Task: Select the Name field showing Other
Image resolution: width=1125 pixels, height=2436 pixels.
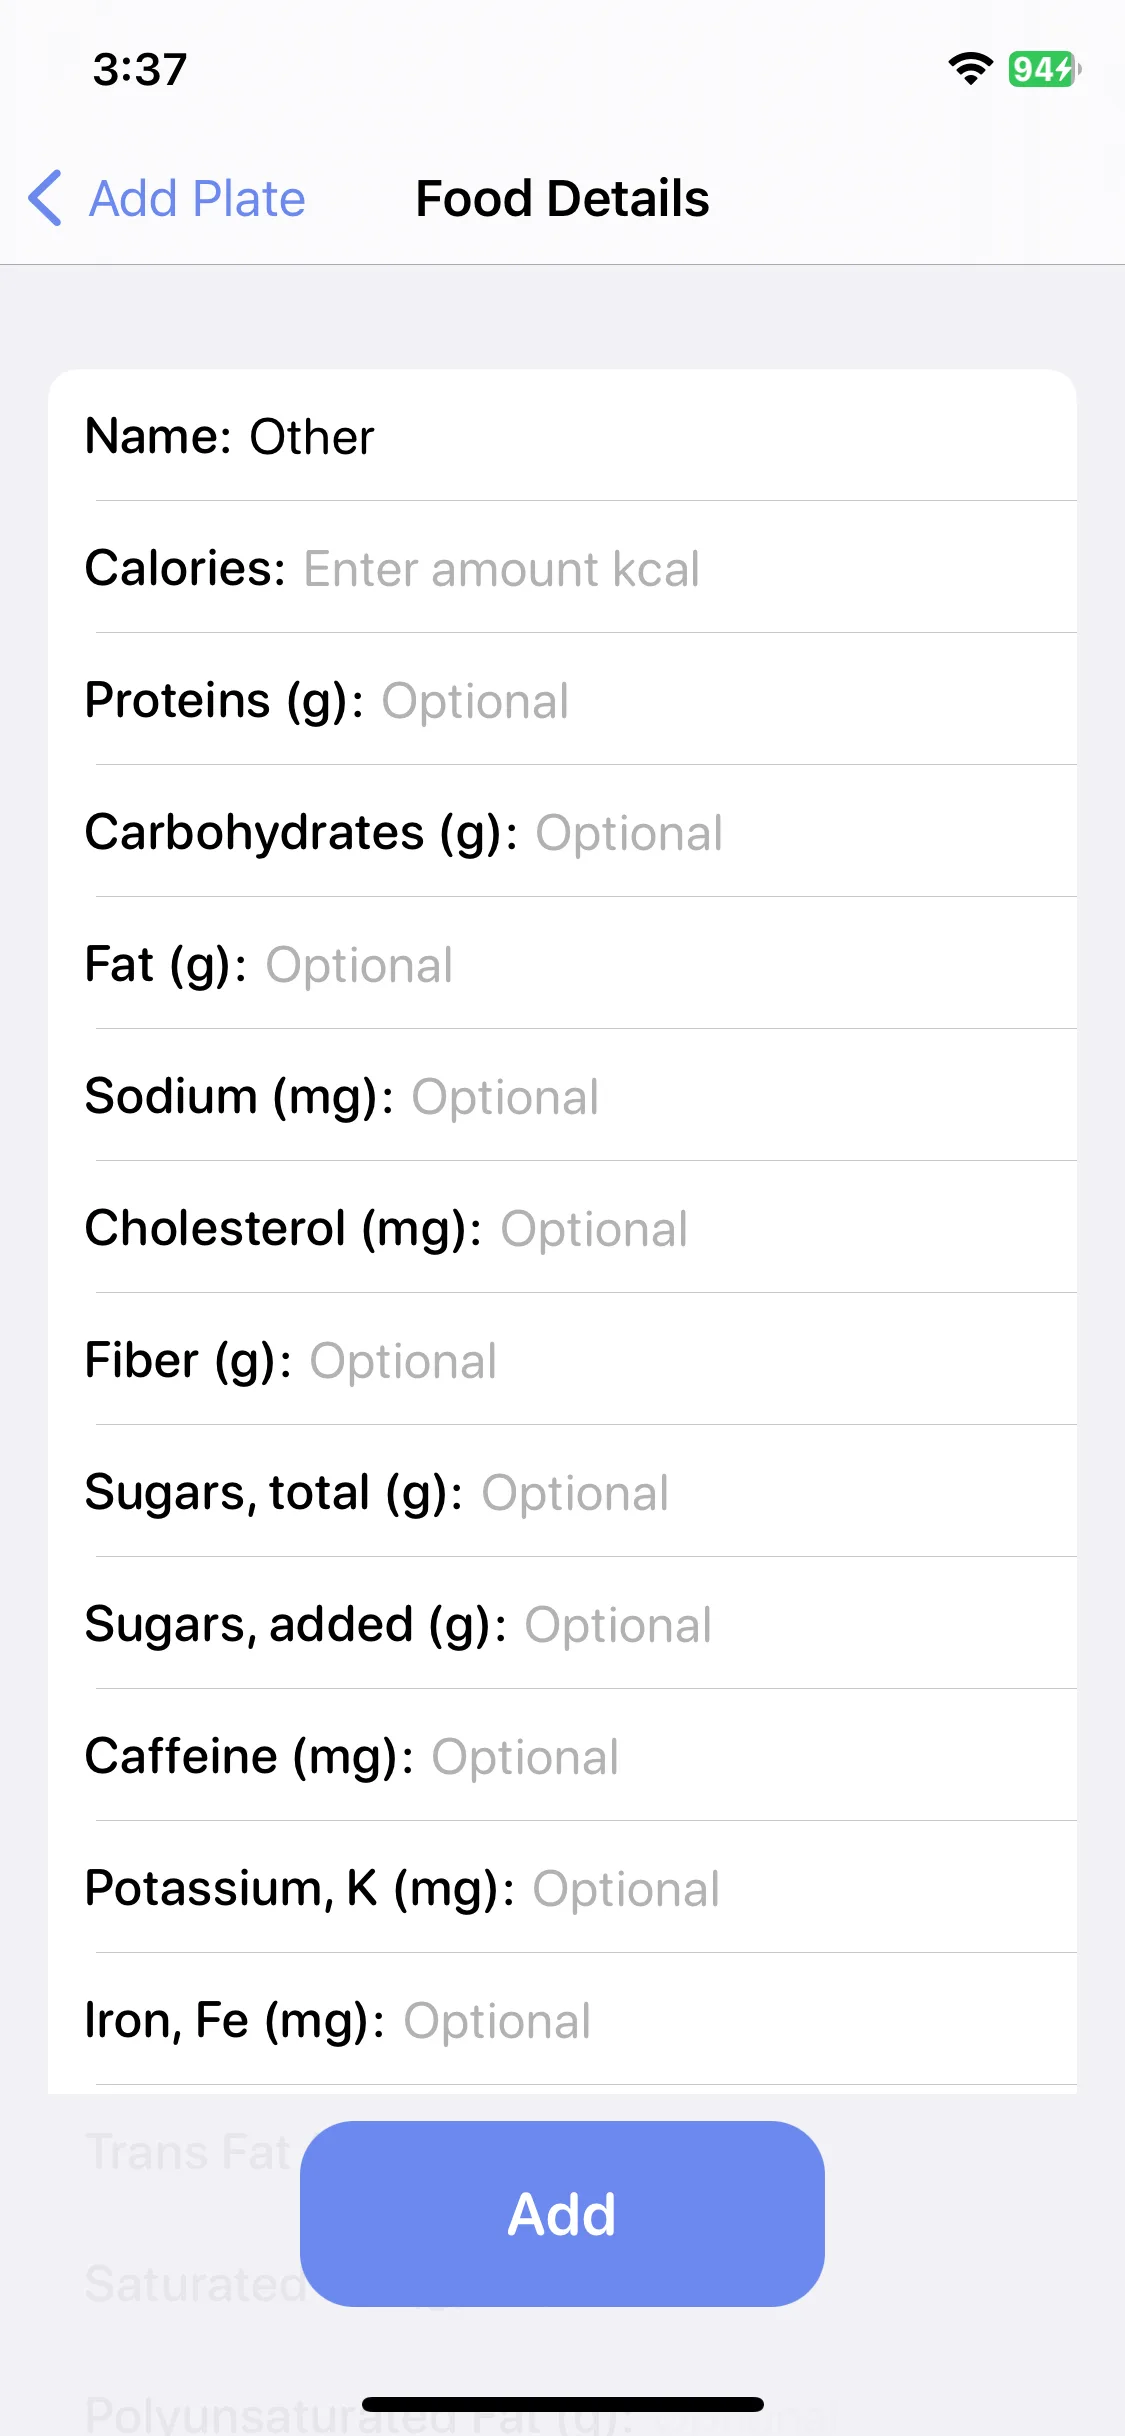Action: pyautogui.click(x=562, y=436)
